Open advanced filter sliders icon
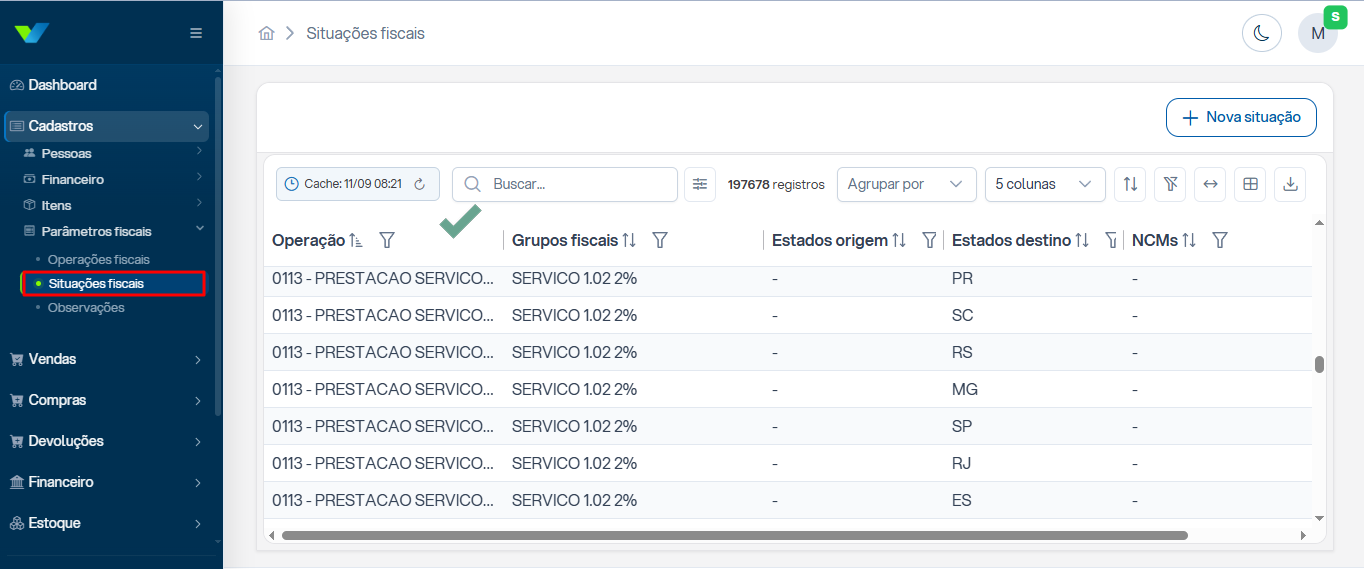 700,184
